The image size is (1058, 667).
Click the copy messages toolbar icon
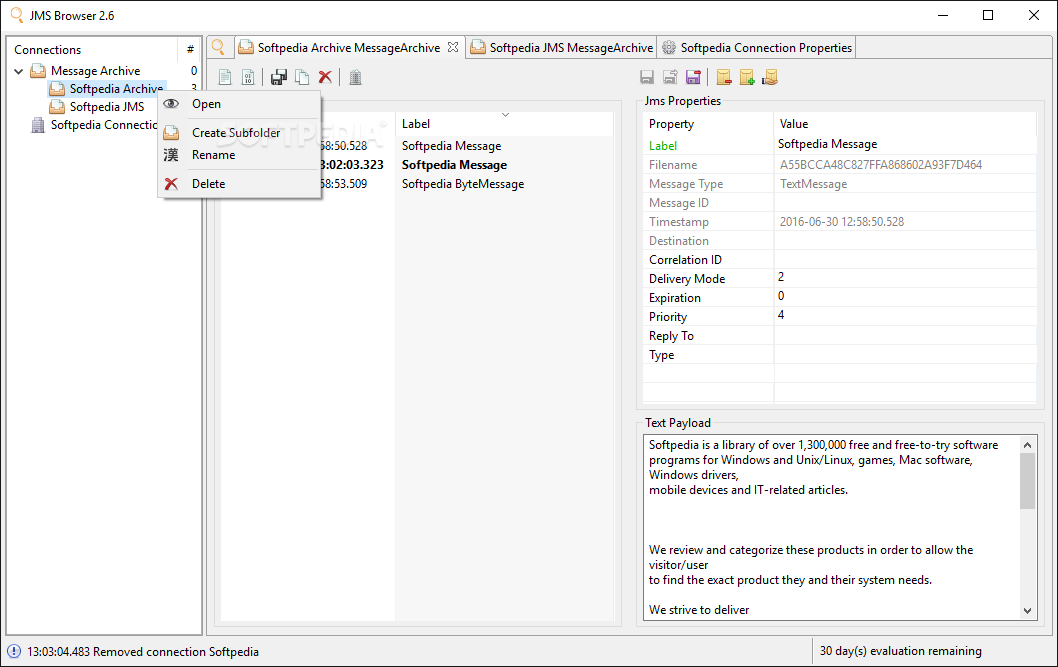coord(302,78)
